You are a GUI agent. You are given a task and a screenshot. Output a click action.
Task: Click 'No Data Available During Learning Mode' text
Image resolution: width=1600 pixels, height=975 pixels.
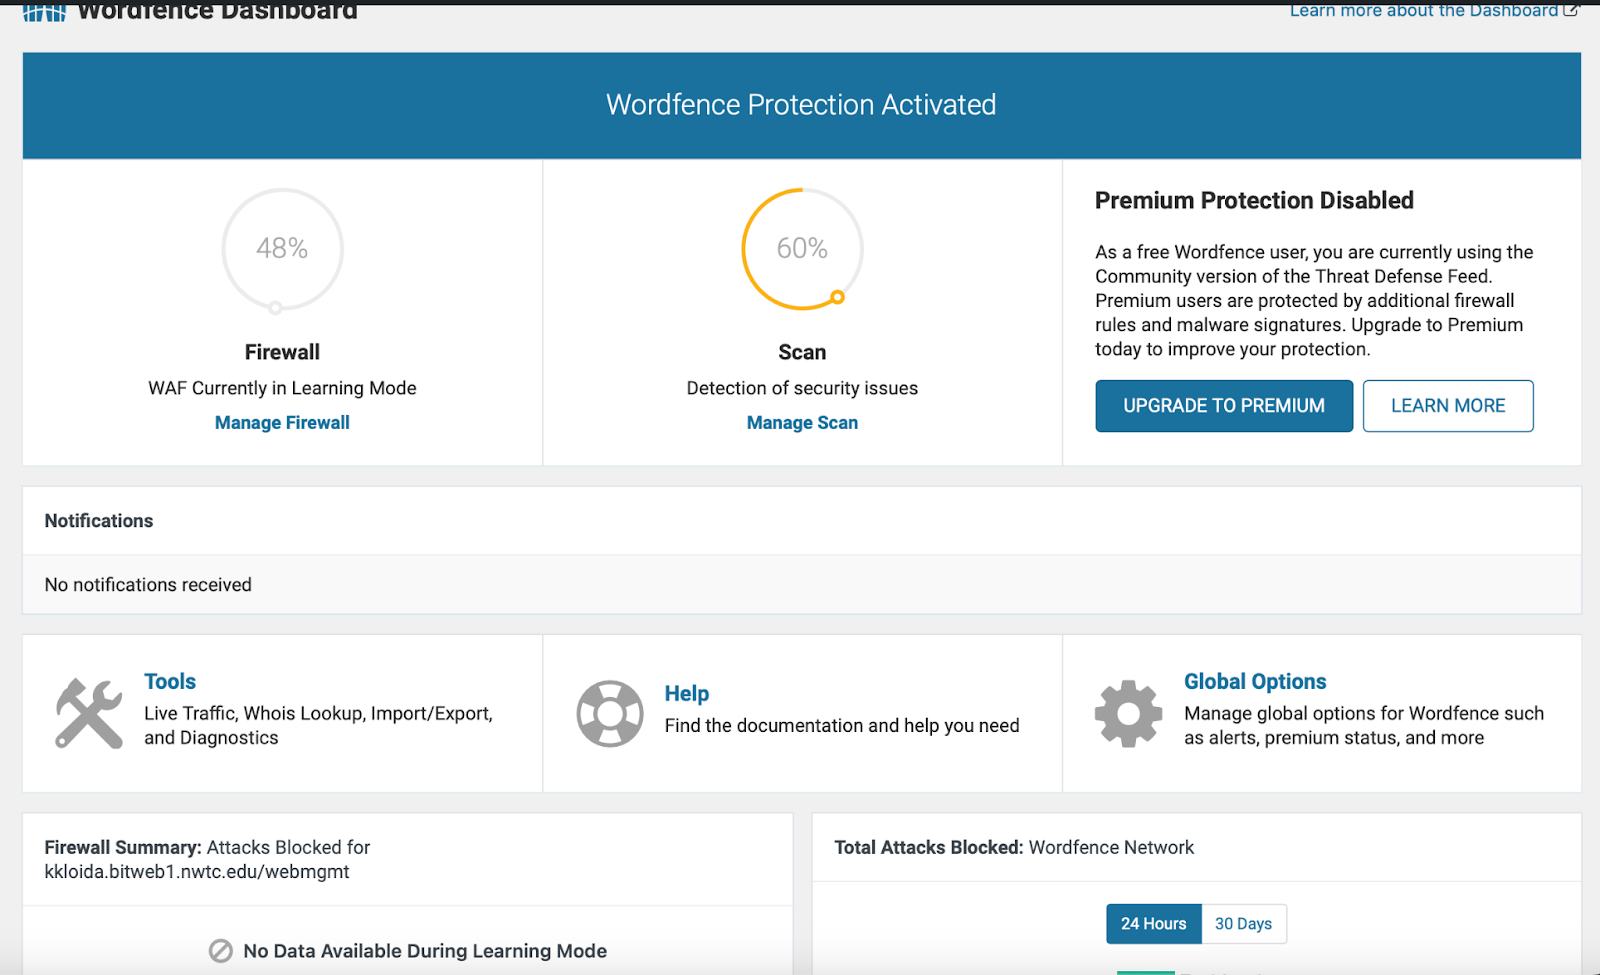425,951
